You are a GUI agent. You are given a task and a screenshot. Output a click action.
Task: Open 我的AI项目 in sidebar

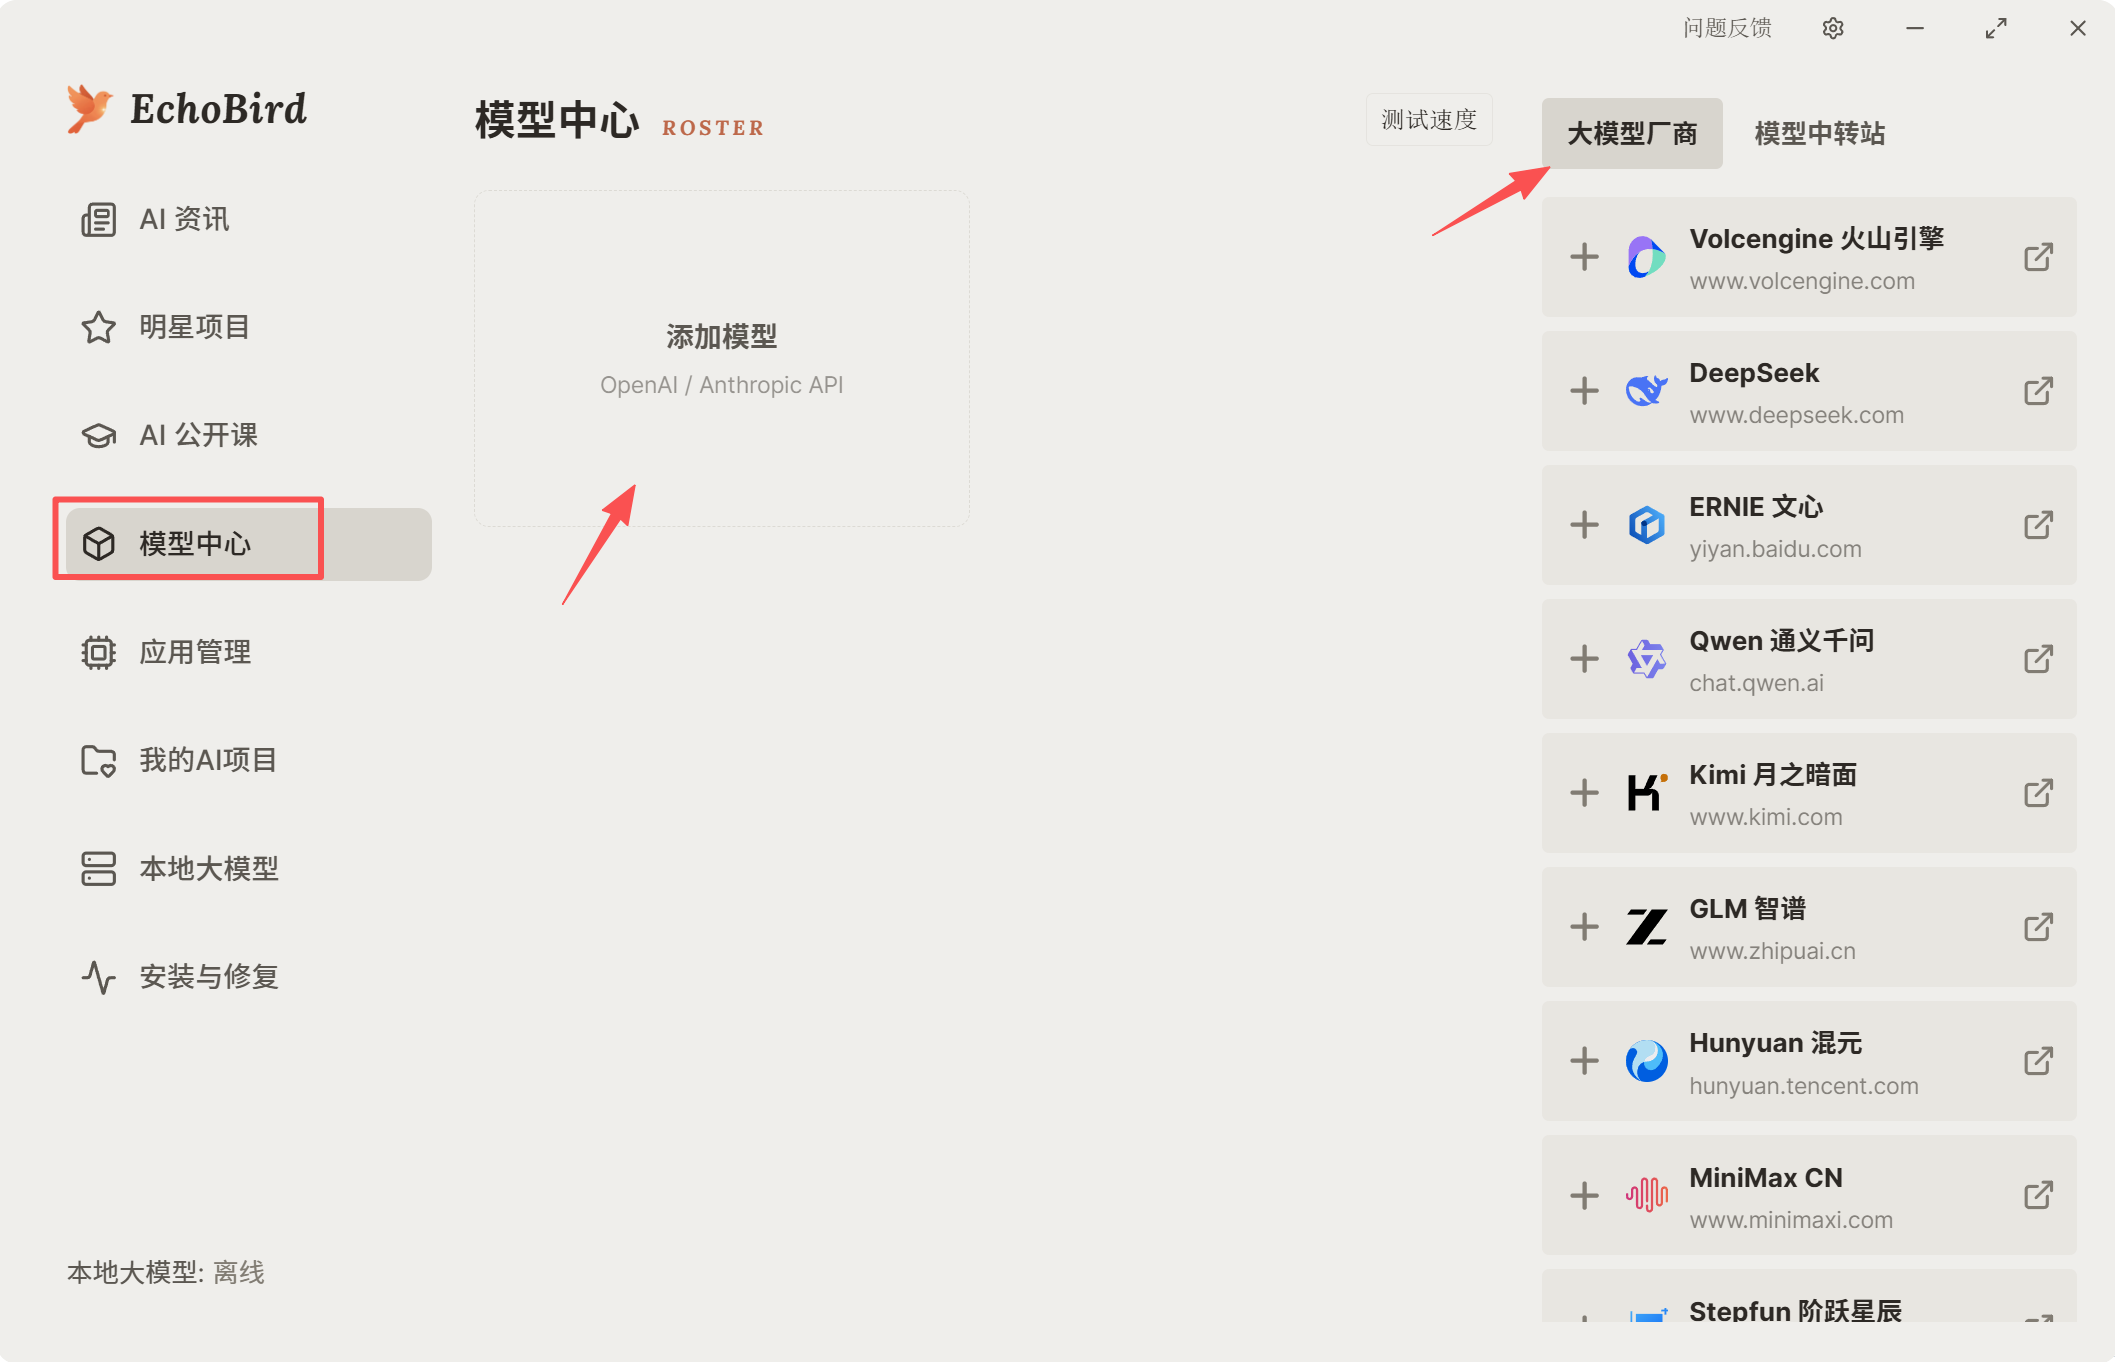(250, 760)
